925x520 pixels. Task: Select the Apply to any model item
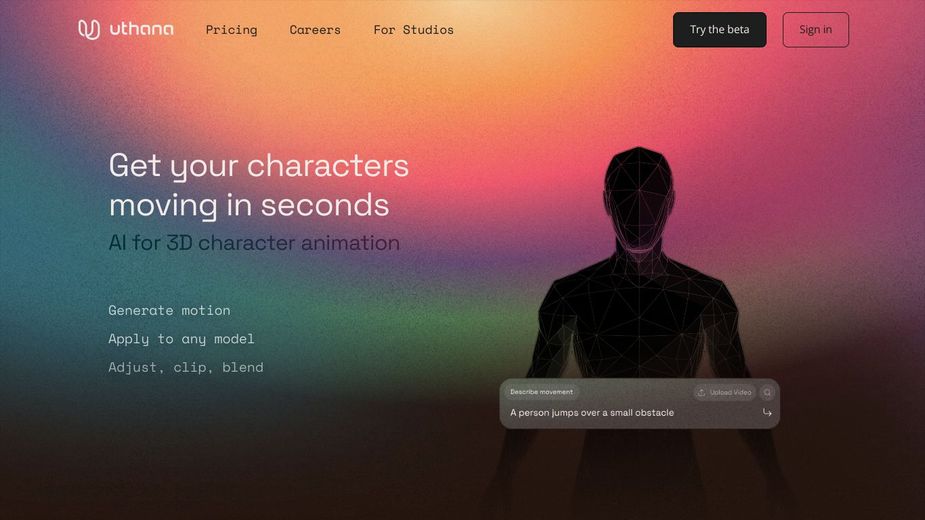pyautogui.click(x=181, y=339)
